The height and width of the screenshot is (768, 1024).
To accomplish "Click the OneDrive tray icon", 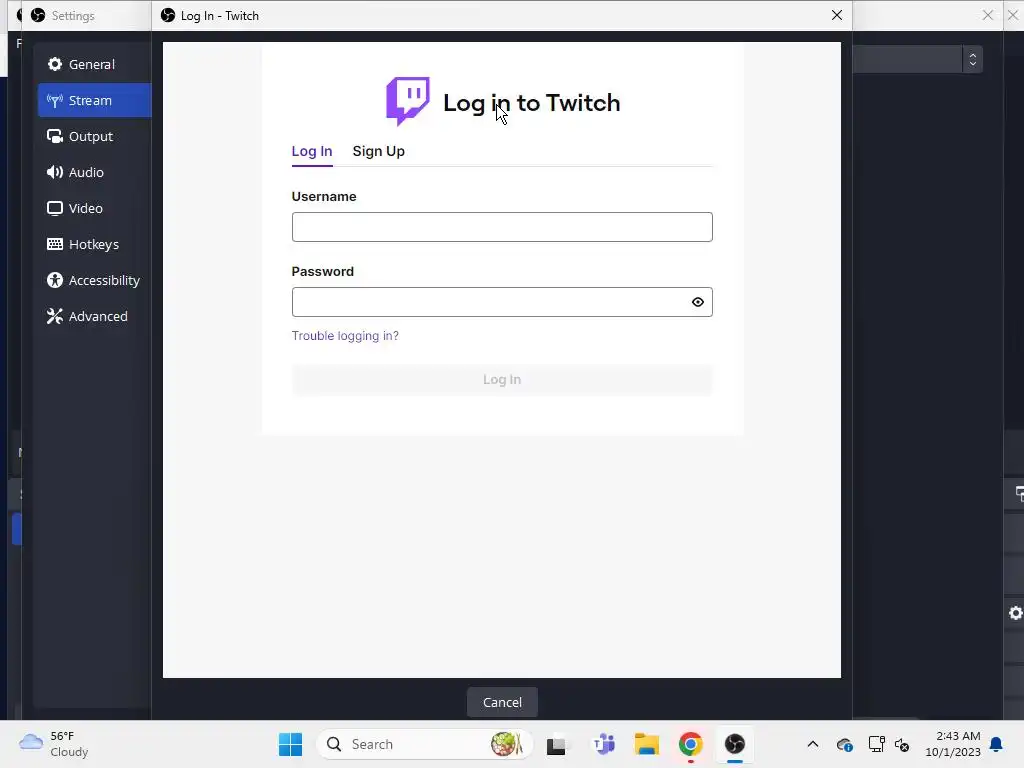I will (844, 744).
